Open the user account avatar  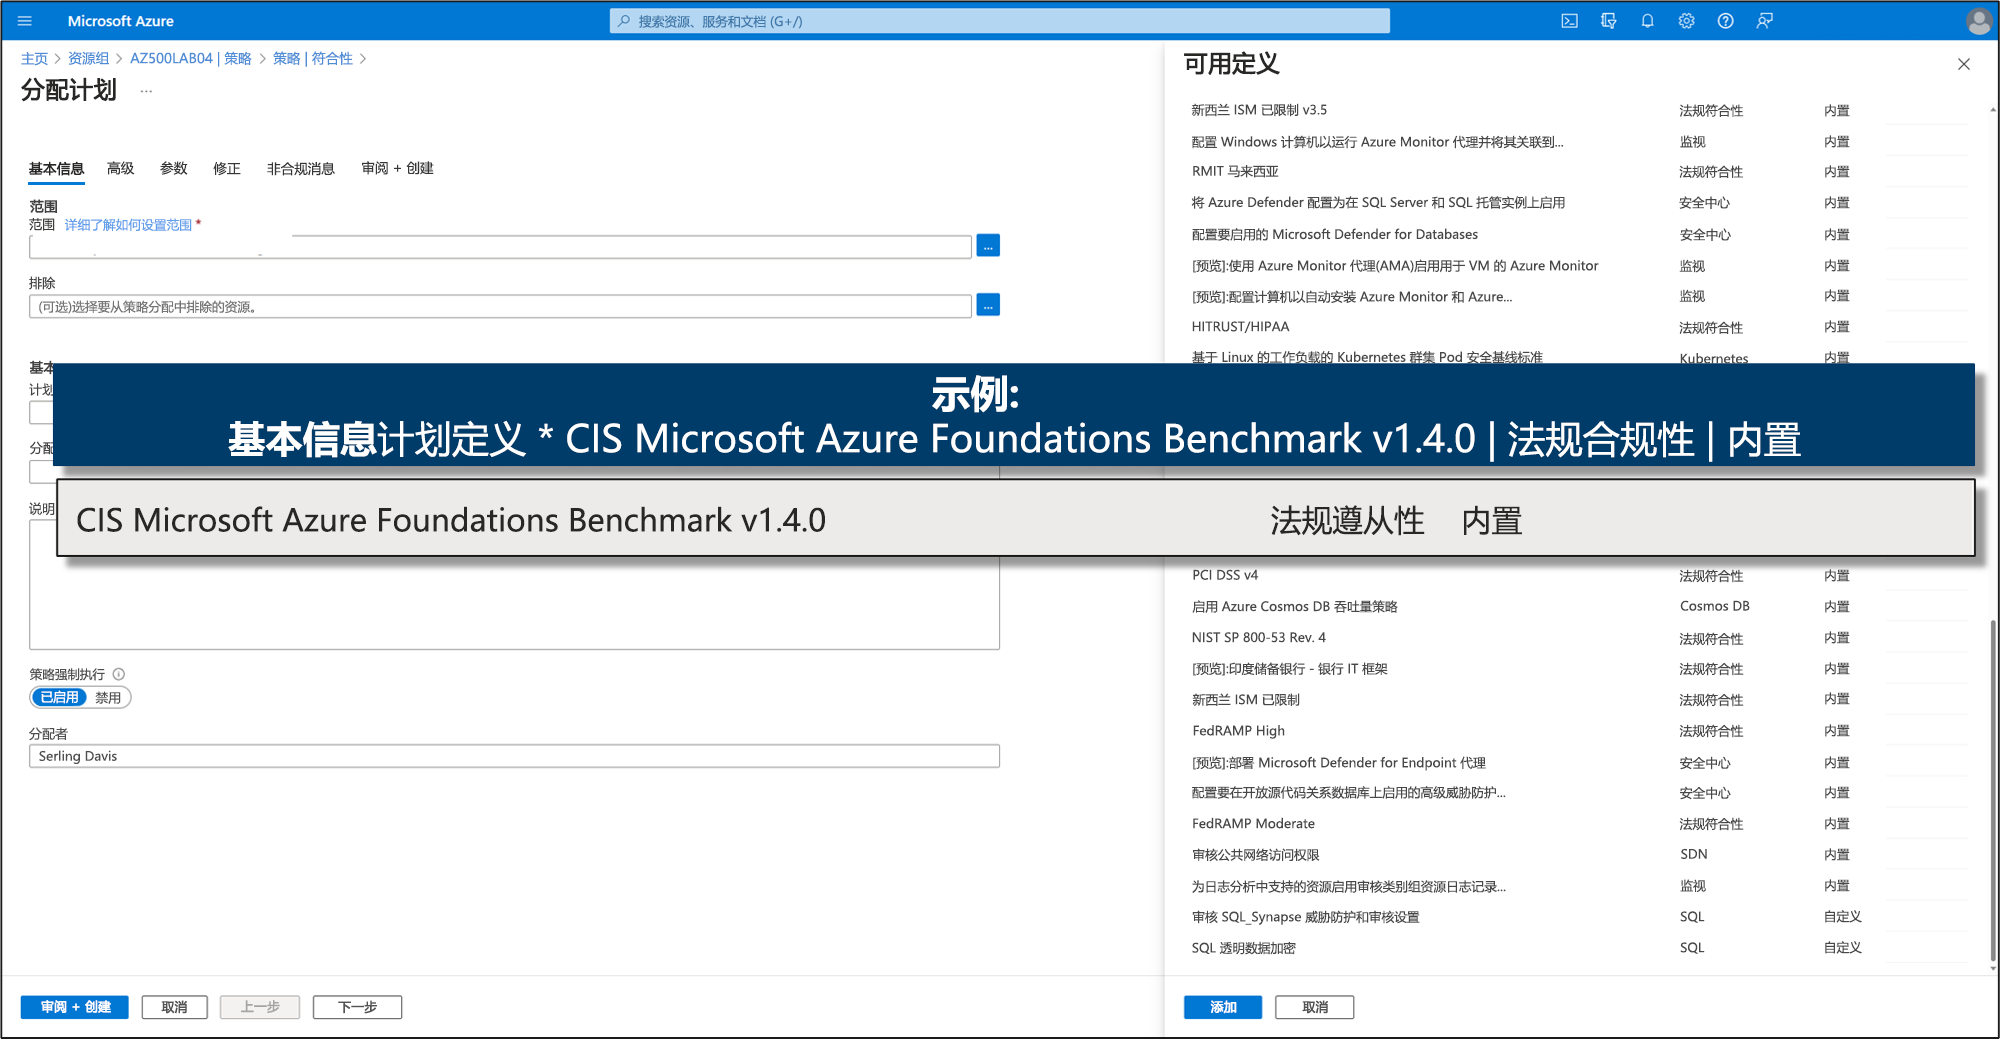1978,21
